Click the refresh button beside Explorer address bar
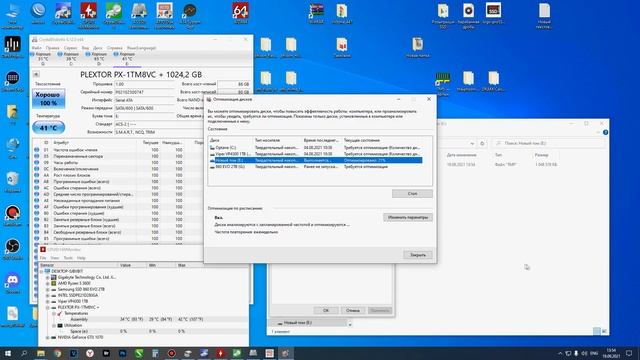Viewport: 640px width, 360px height. 482,144
